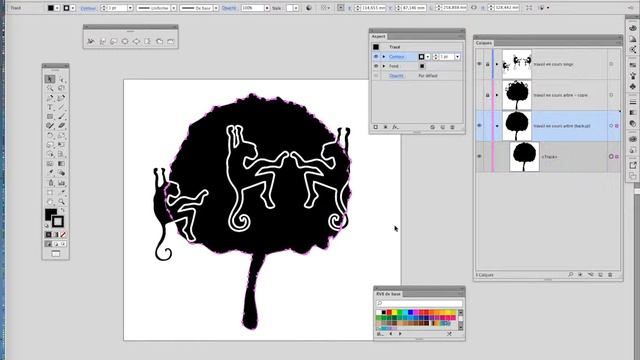Select the Eyedropper tool
This screenshot has width=640, height=360.
point(50,173)
